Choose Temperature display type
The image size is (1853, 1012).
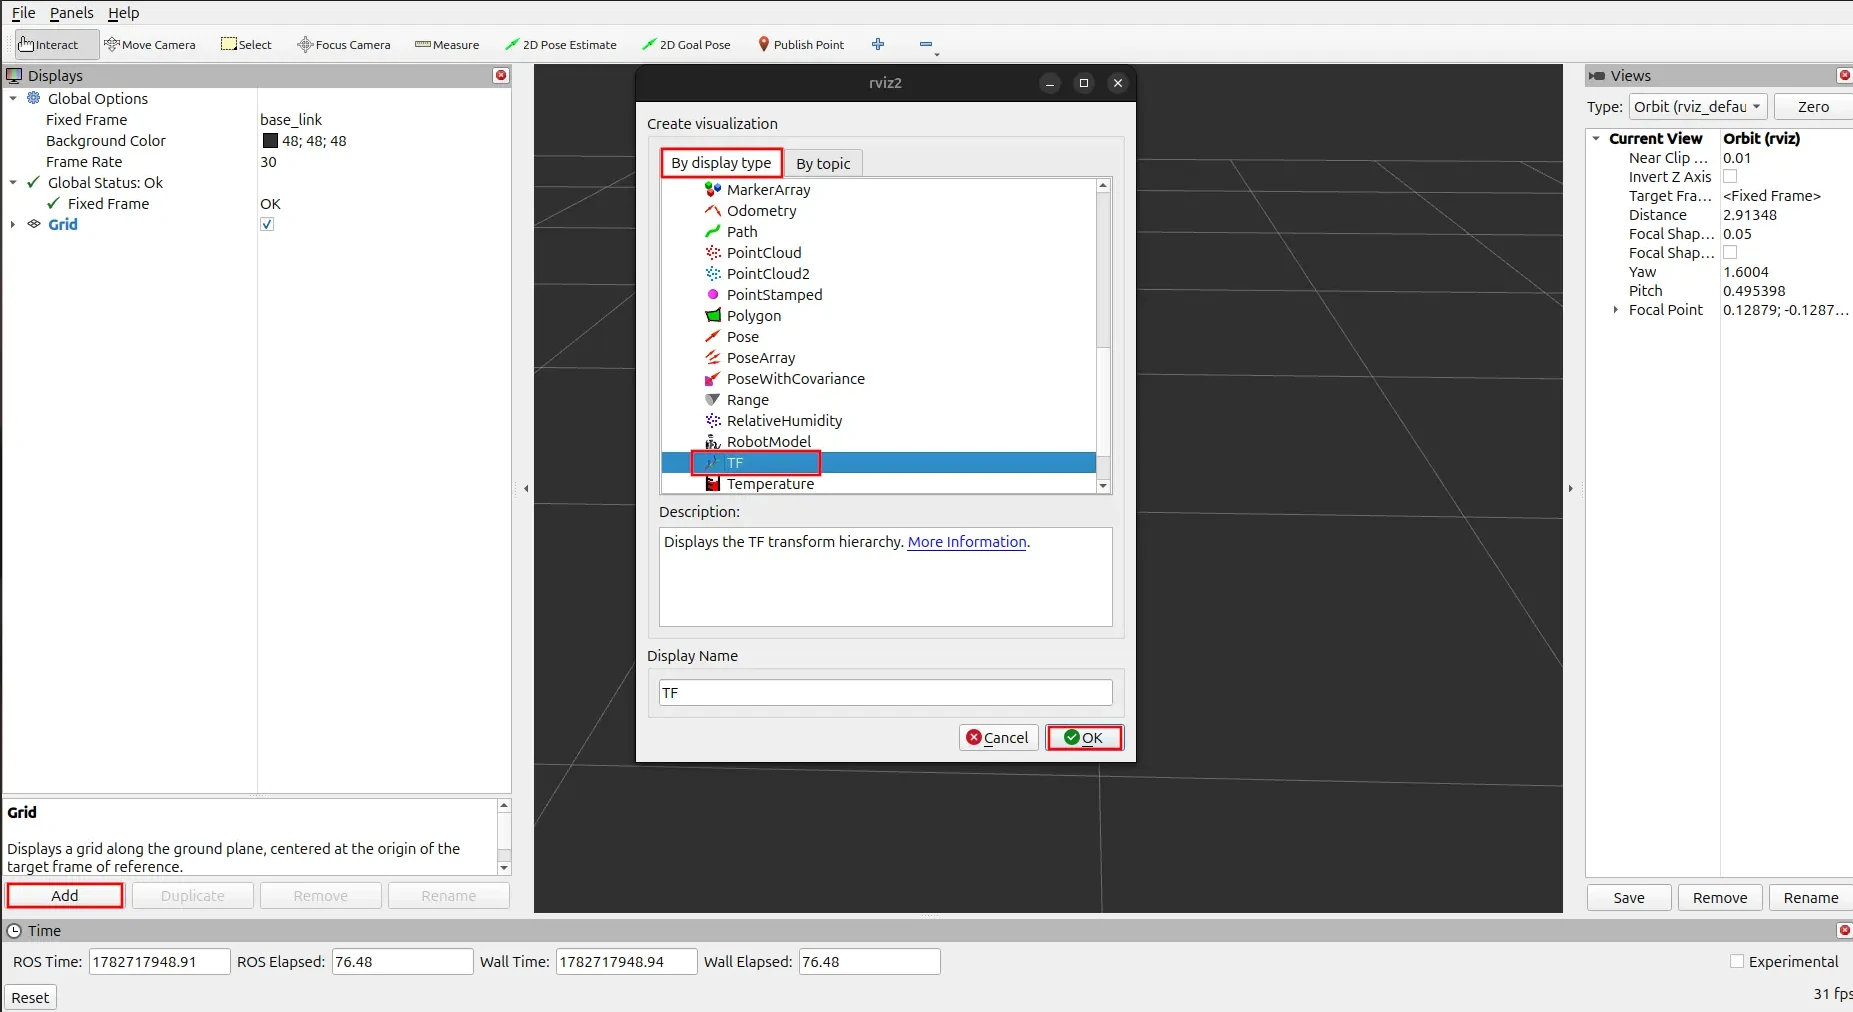click(x=770, y=484)
